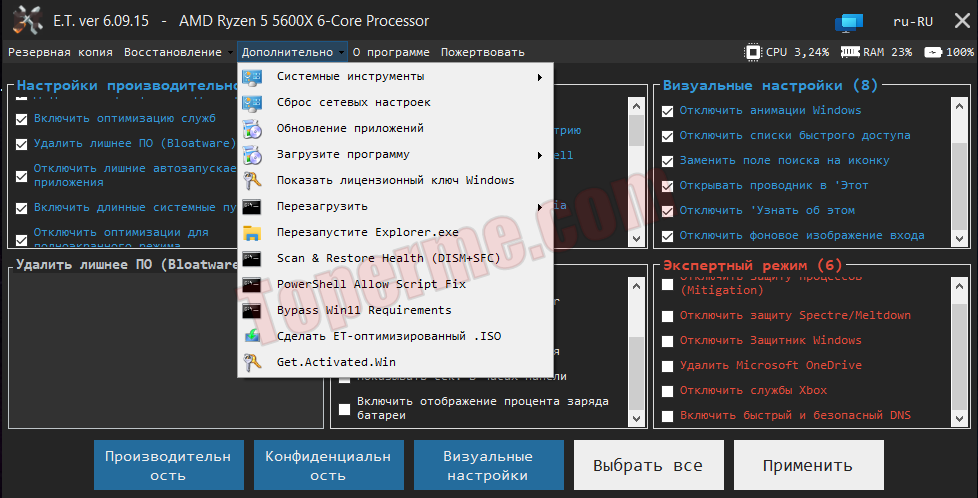Choose Сброс сетевых настроек entry
This screenshot has width=978, height=498.
pyautogui.click(x=395, y=102)
